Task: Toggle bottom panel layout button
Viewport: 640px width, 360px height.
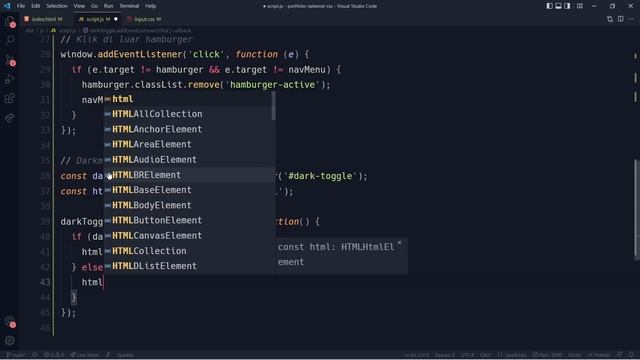Action: click(x=558, y=6)
